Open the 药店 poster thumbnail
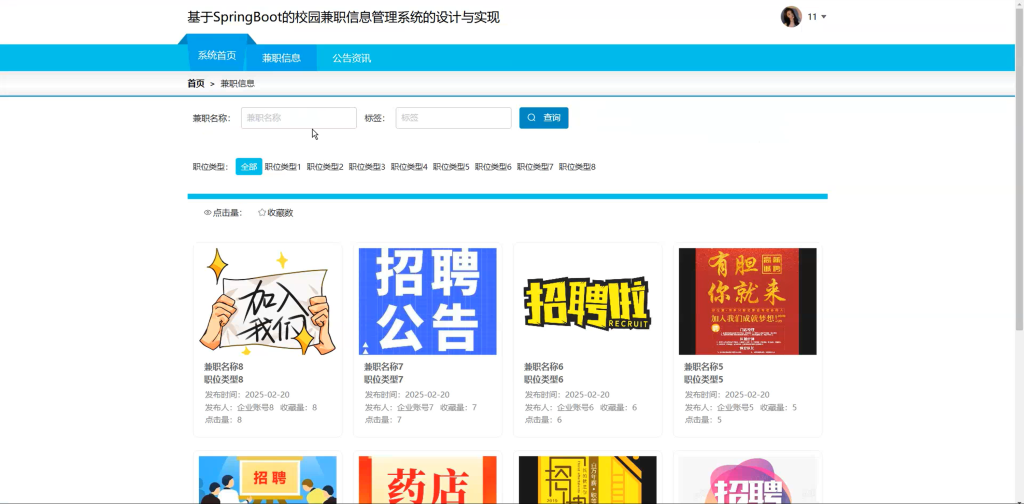The height and width of the screenshot is (504, 1024). coord(428,480)
